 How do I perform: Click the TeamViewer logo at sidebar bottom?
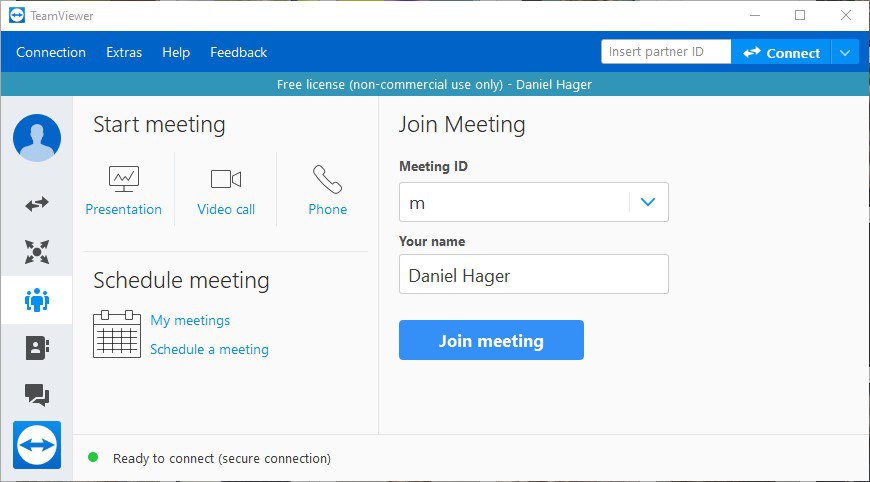click(x=37, y=445)
